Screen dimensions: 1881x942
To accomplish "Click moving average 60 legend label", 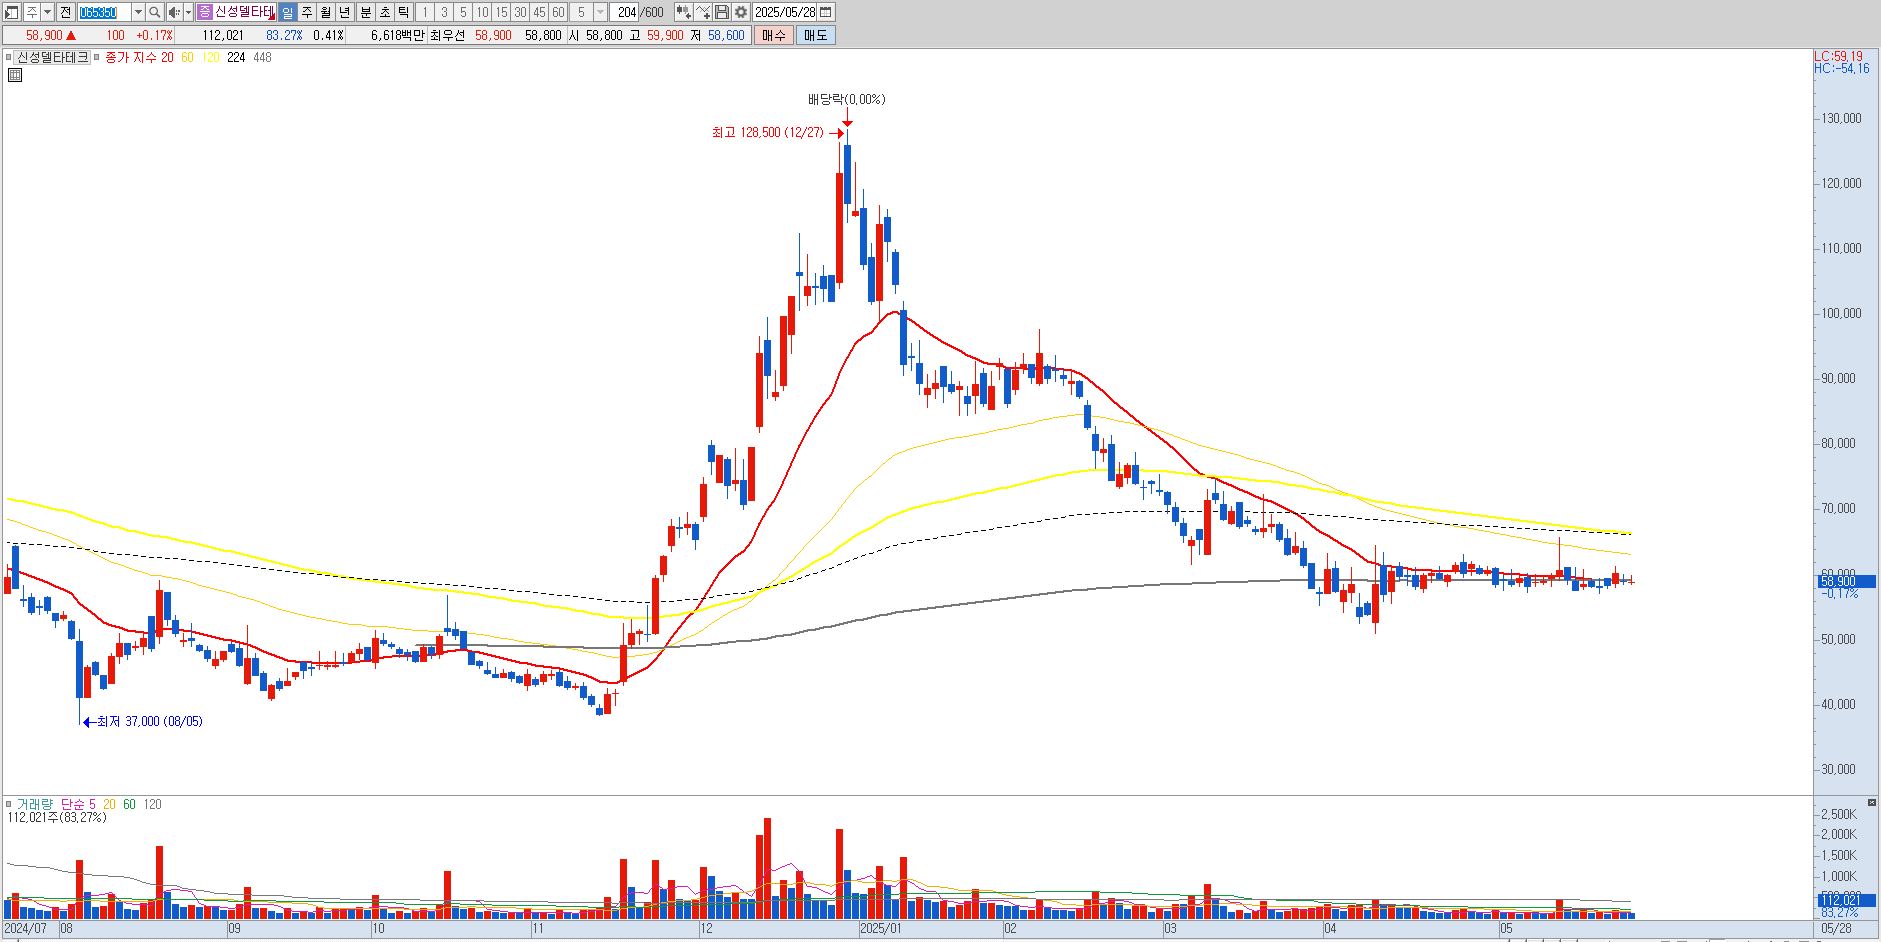I will click(x=187, y=57).
